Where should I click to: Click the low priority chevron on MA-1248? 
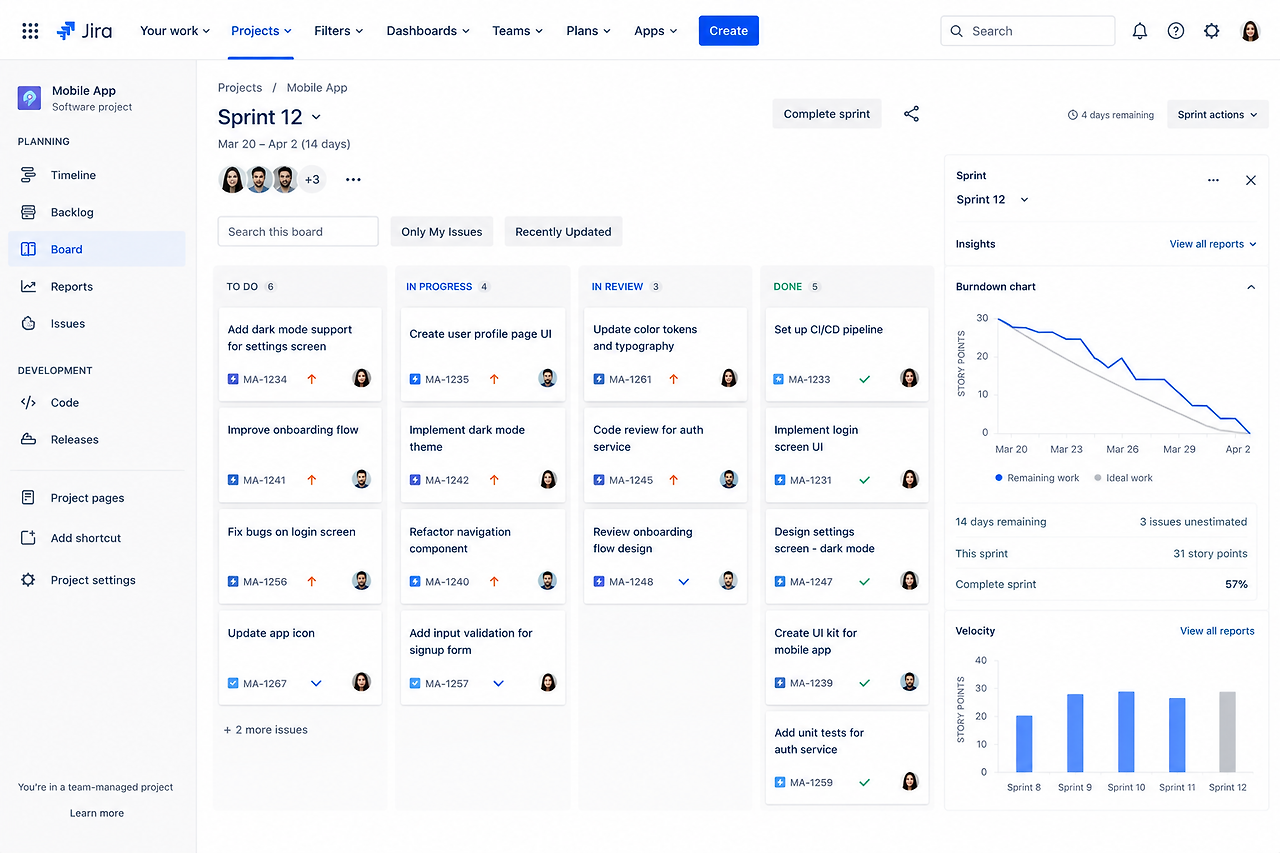click(684, 581)
